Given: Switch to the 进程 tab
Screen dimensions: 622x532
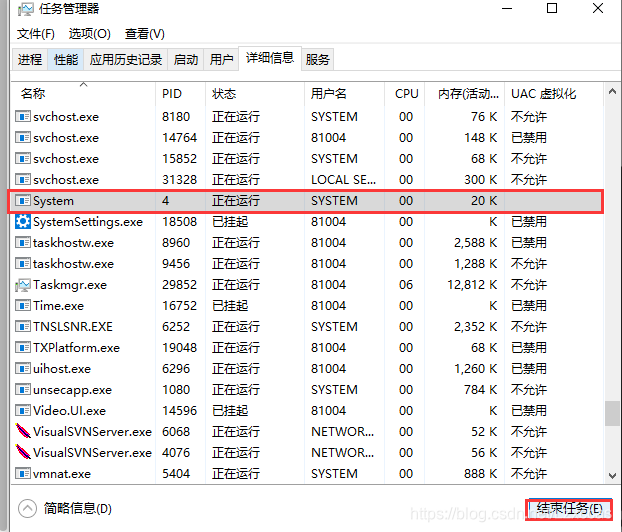Looking at the screenshot, I should point(30,60).
